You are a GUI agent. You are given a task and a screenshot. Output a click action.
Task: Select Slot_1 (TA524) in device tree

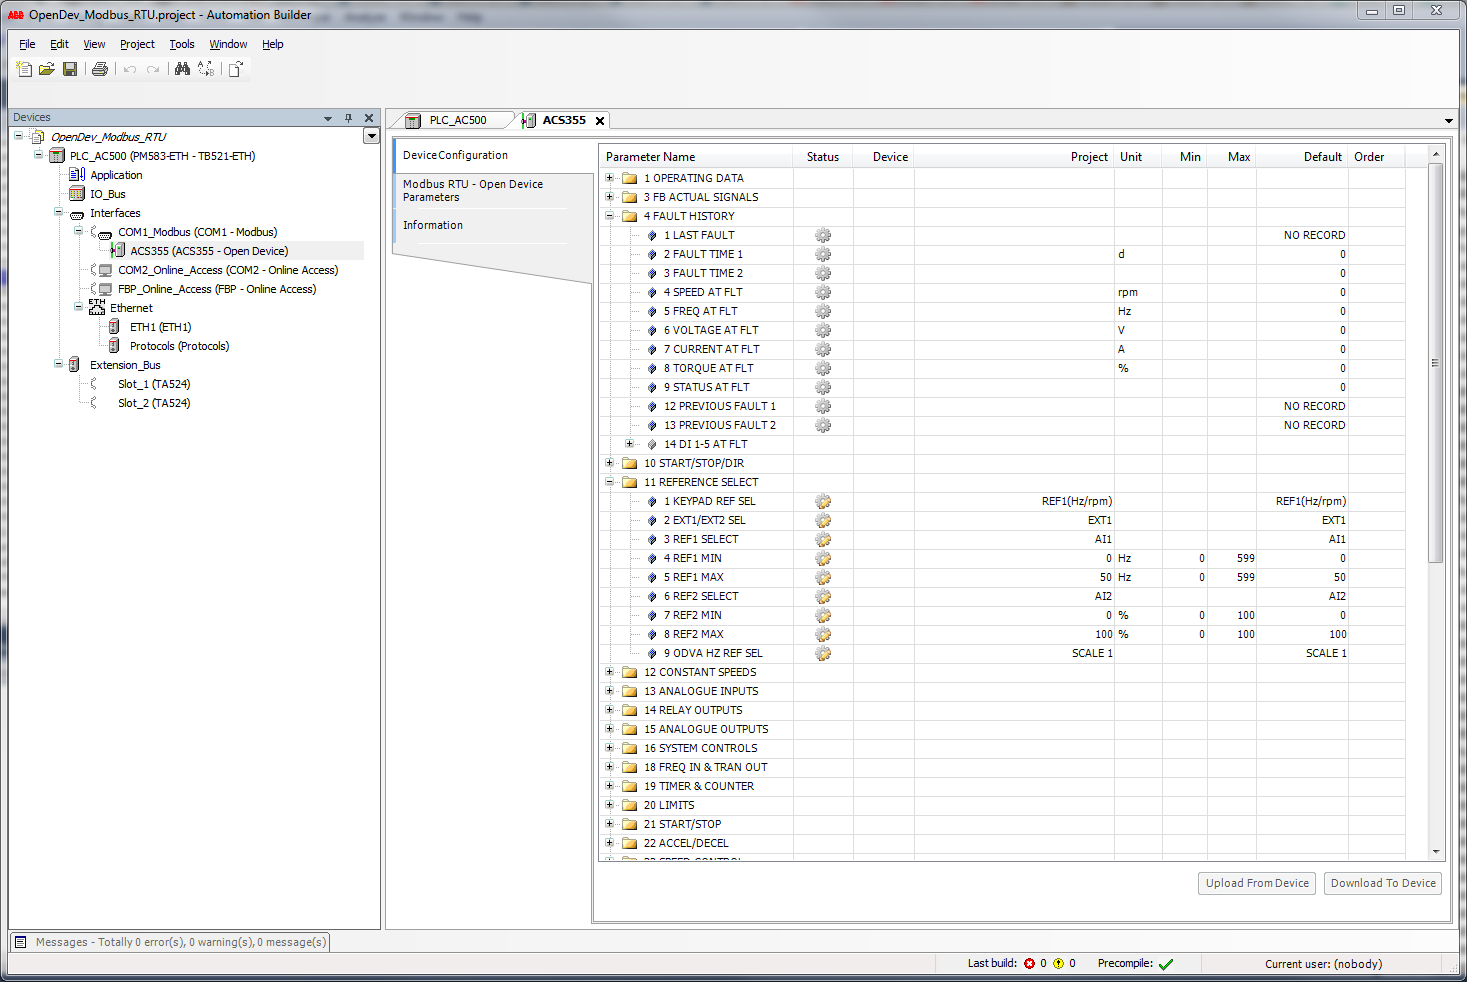click(x=154, y=384)
